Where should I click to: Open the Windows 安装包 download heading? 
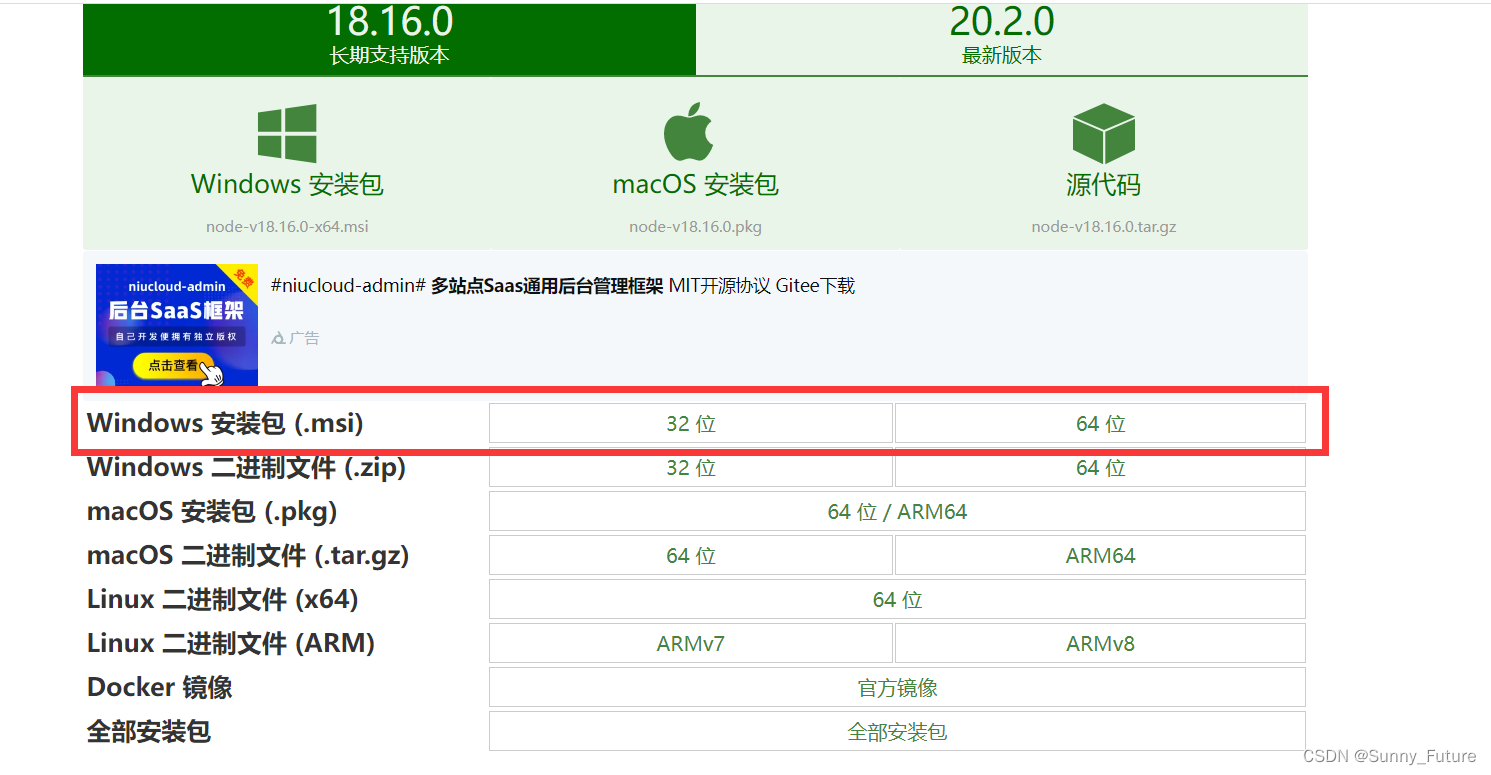tap(287, 185)
